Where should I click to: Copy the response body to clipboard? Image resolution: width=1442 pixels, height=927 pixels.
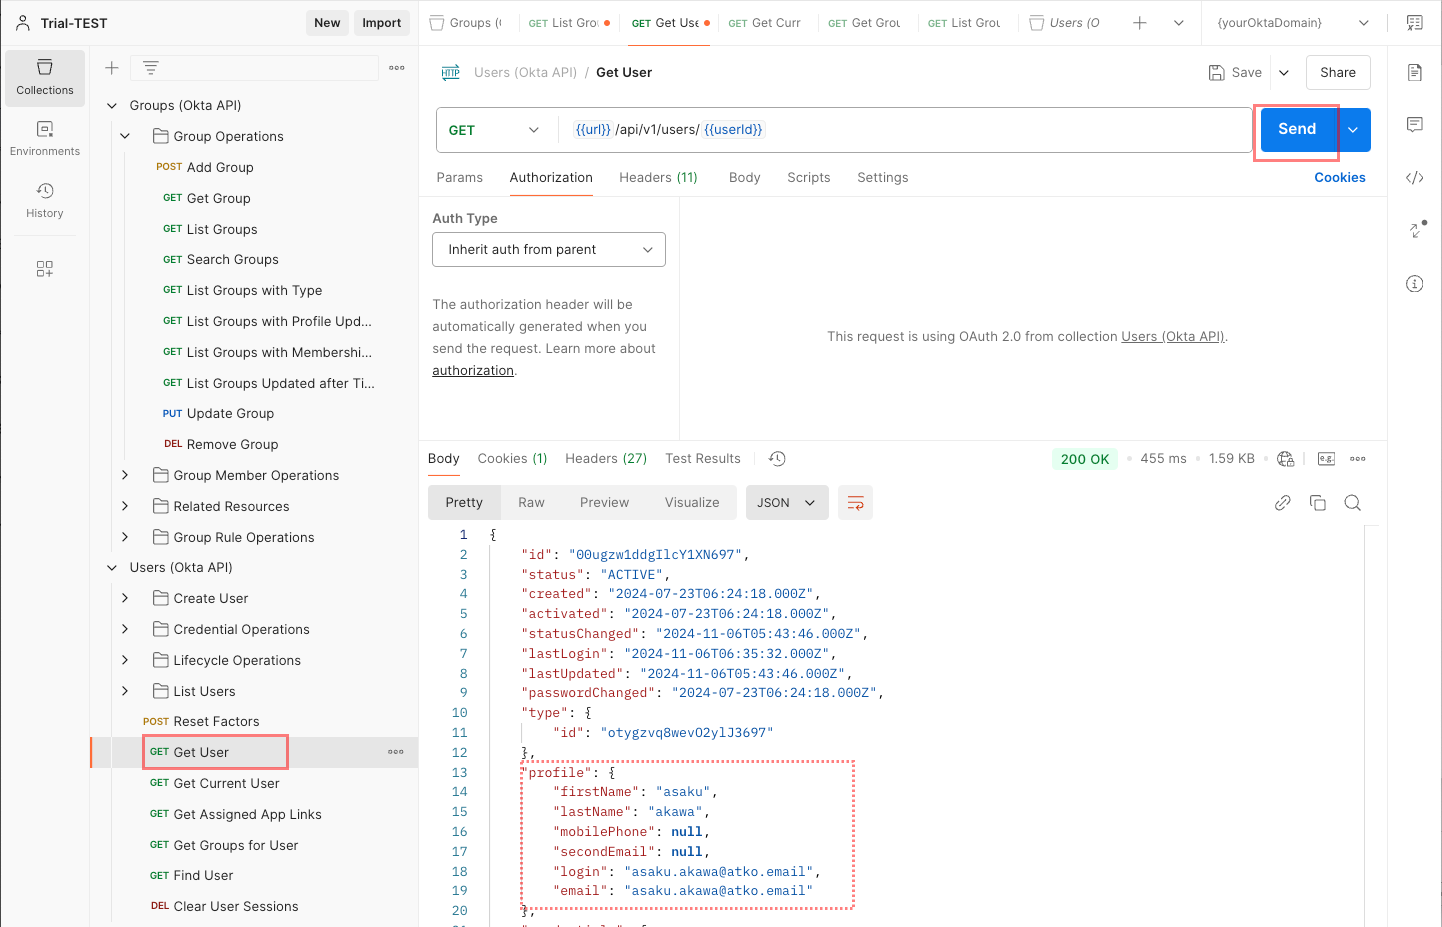tap(1318, 503)
